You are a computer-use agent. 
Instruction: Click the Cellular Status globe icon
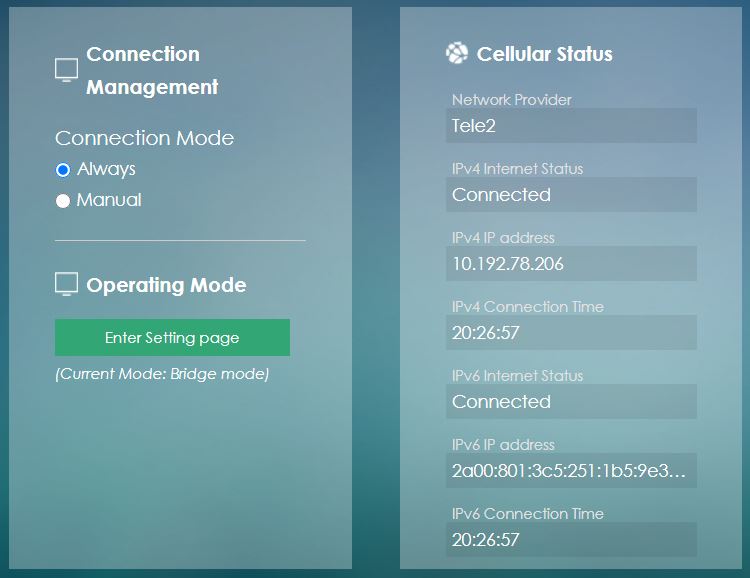tap(457, 54)
